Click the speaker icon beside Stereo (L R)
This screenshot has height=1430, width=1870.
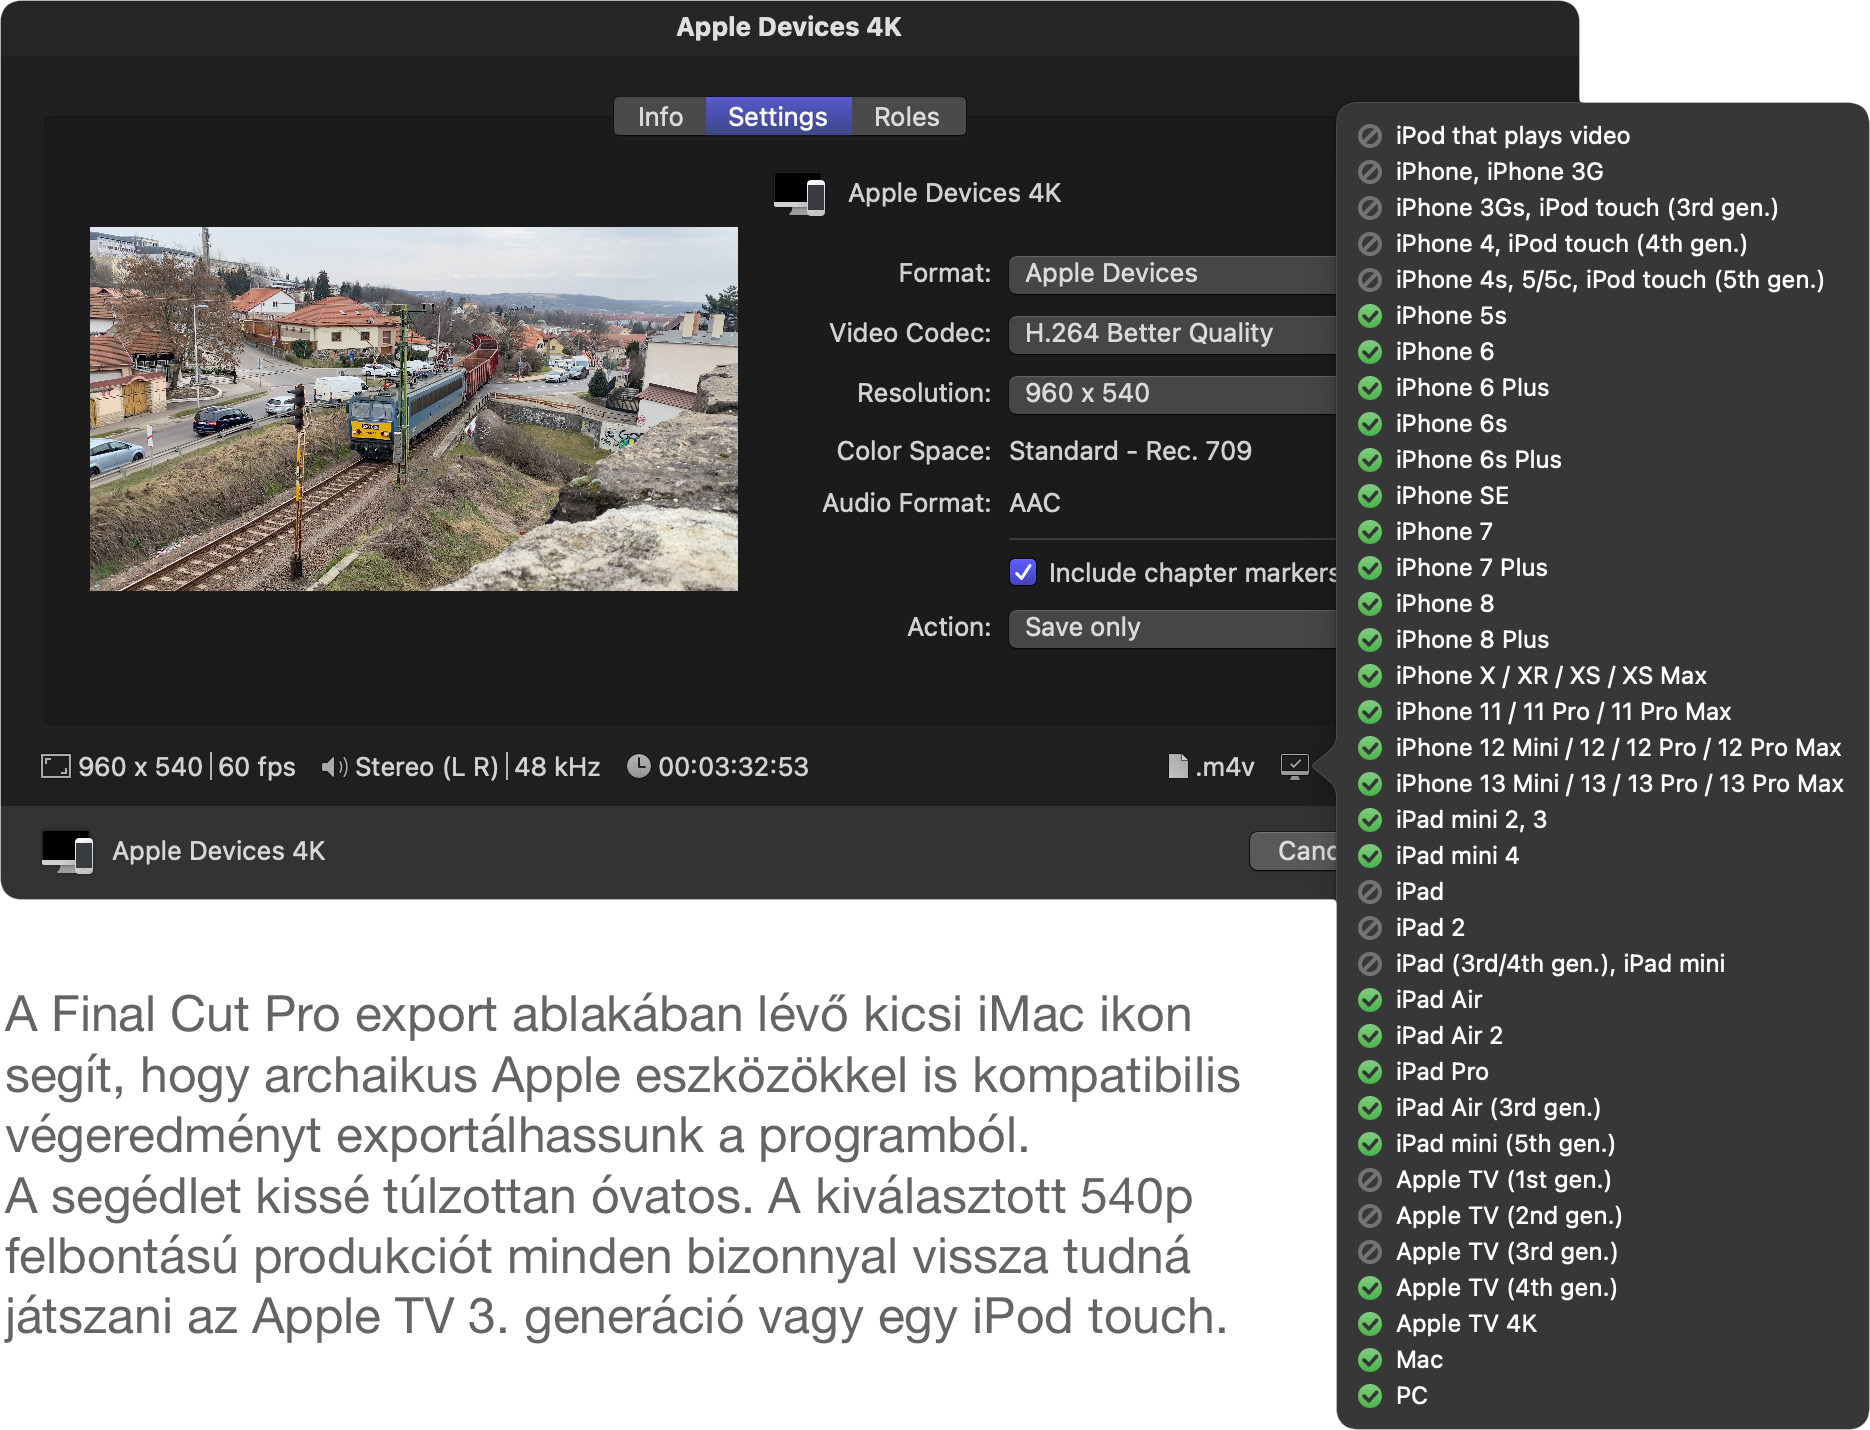[x=333, y=767]
